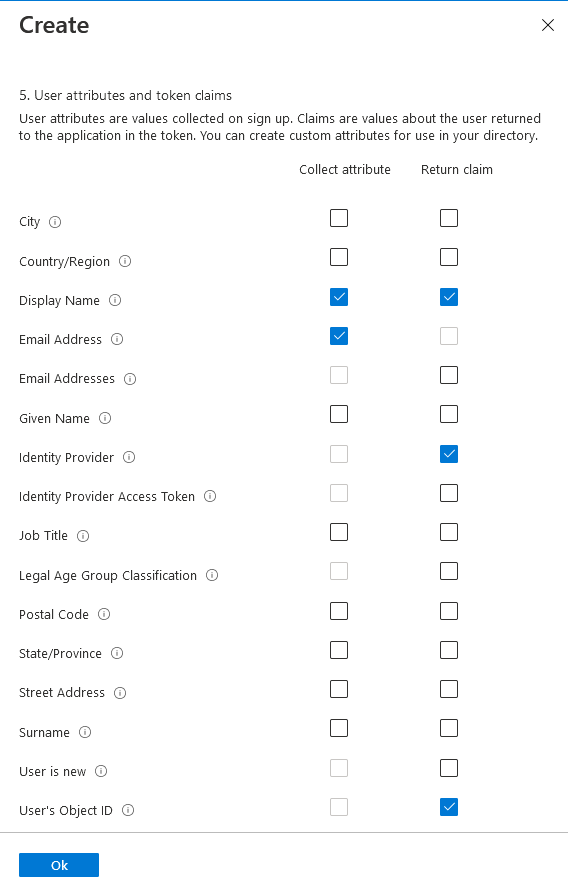Tick Return claim for Postal Code
The width and height of the screenshot is (568, 893).
click(449, 611)
